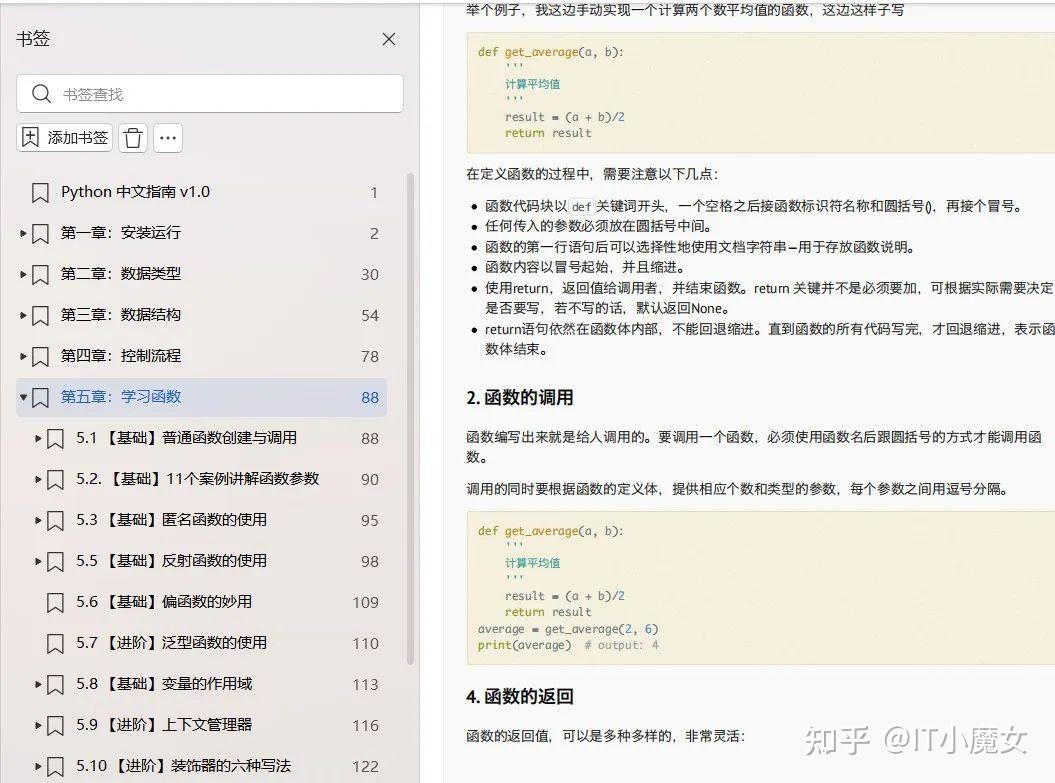Expand the 5.9 上下文管理器 section

[37, 725]
